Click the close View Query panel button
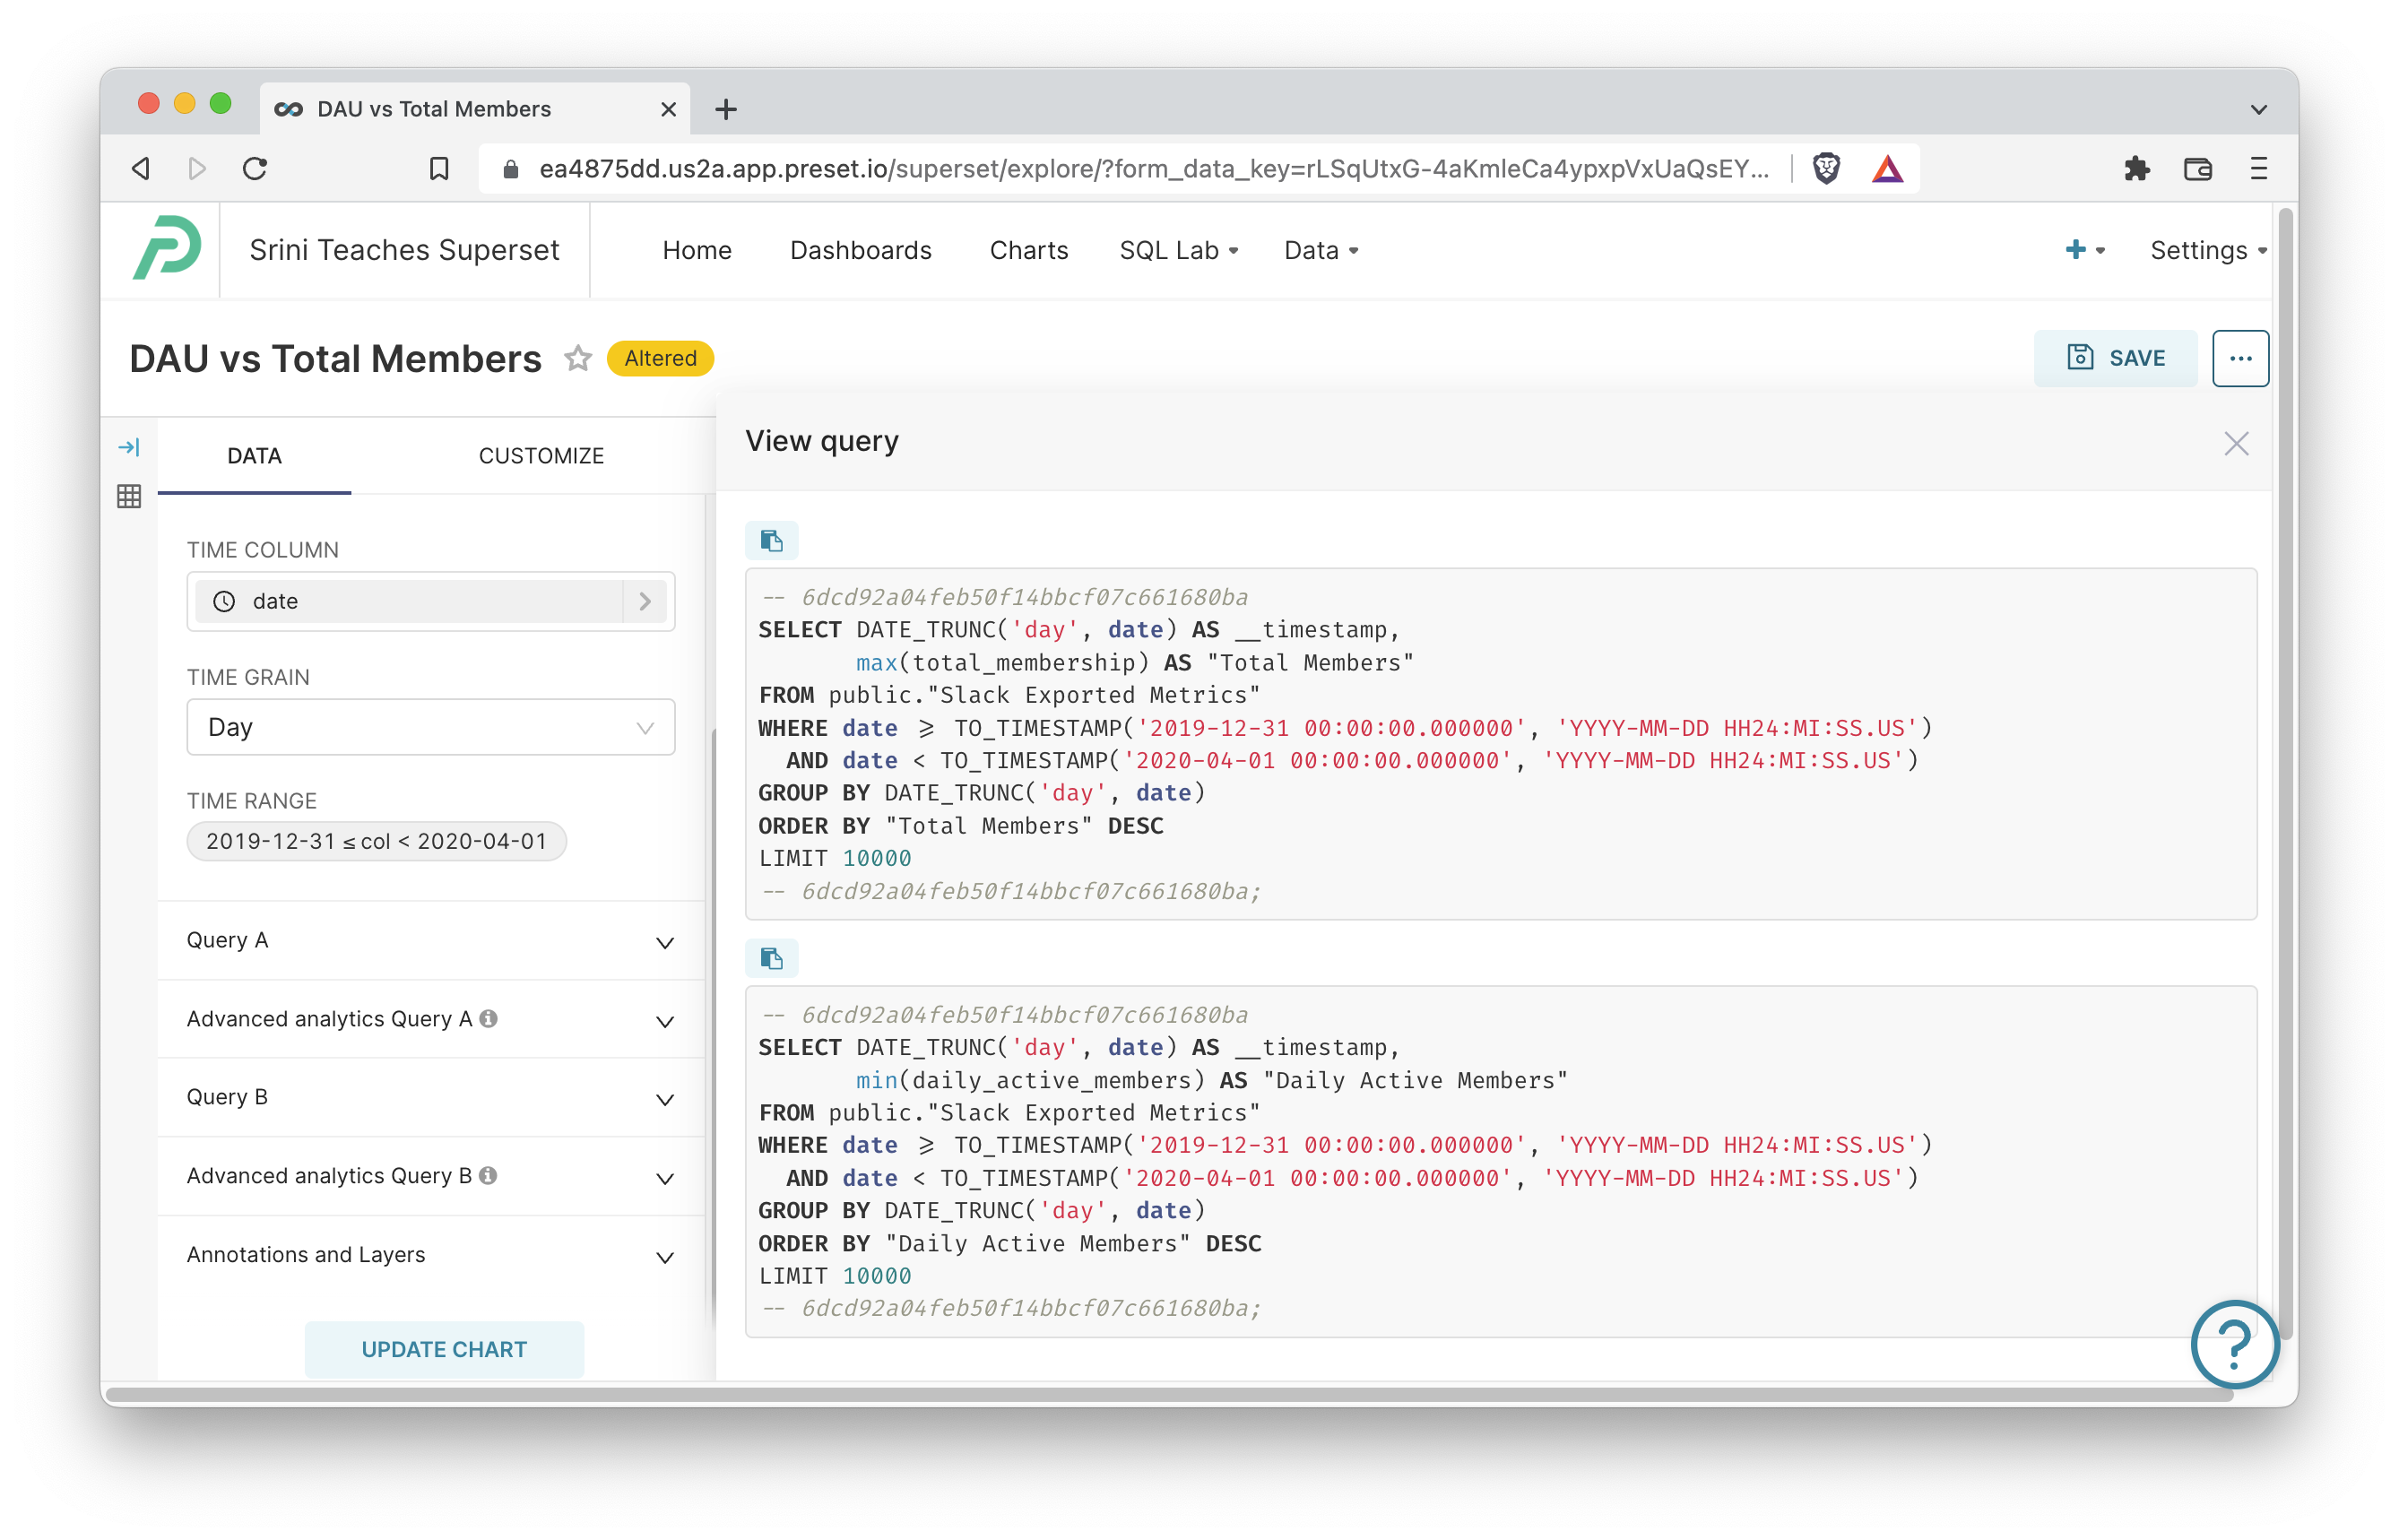This screenshot has width=2399, height=1540. click(2235, 444)
